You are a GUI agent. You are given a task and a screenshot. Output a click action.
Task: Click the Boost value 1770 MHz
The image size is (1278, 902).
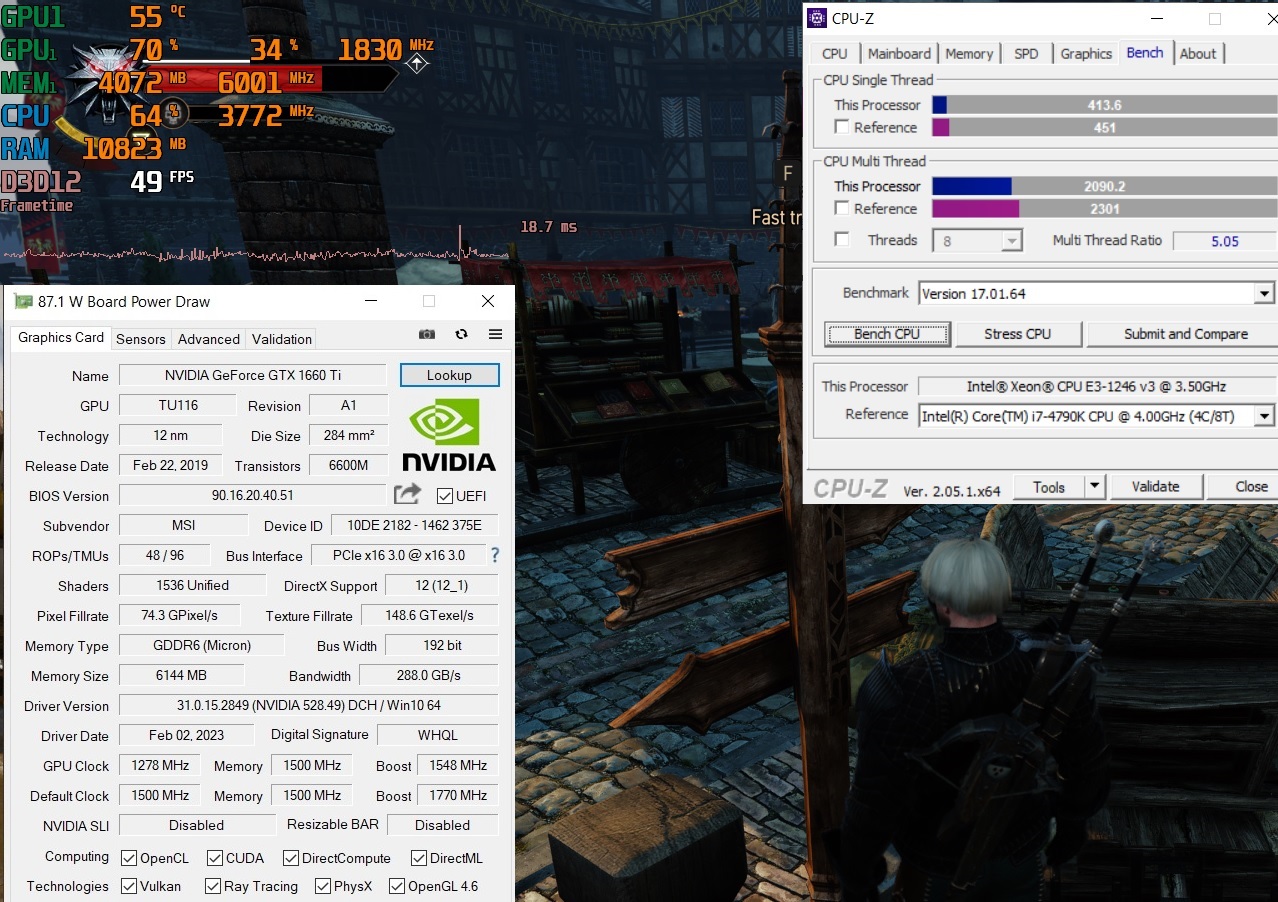(x=458, y=796)
